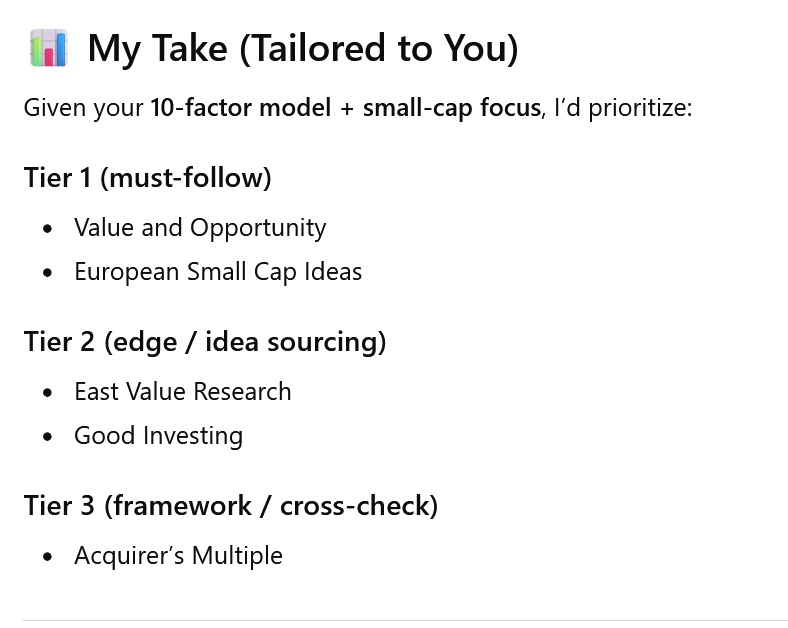
Task: Click the "My Take (Tailored to You)" heading
Action: point(303,49)
